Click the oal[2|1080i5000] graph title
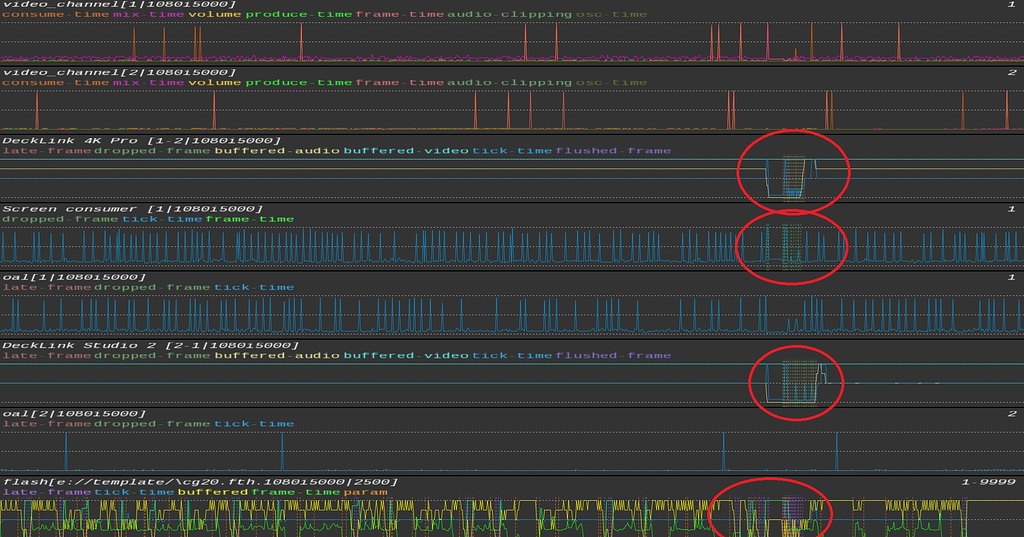This screenshot has height=537, width=1024. point(75,413)
